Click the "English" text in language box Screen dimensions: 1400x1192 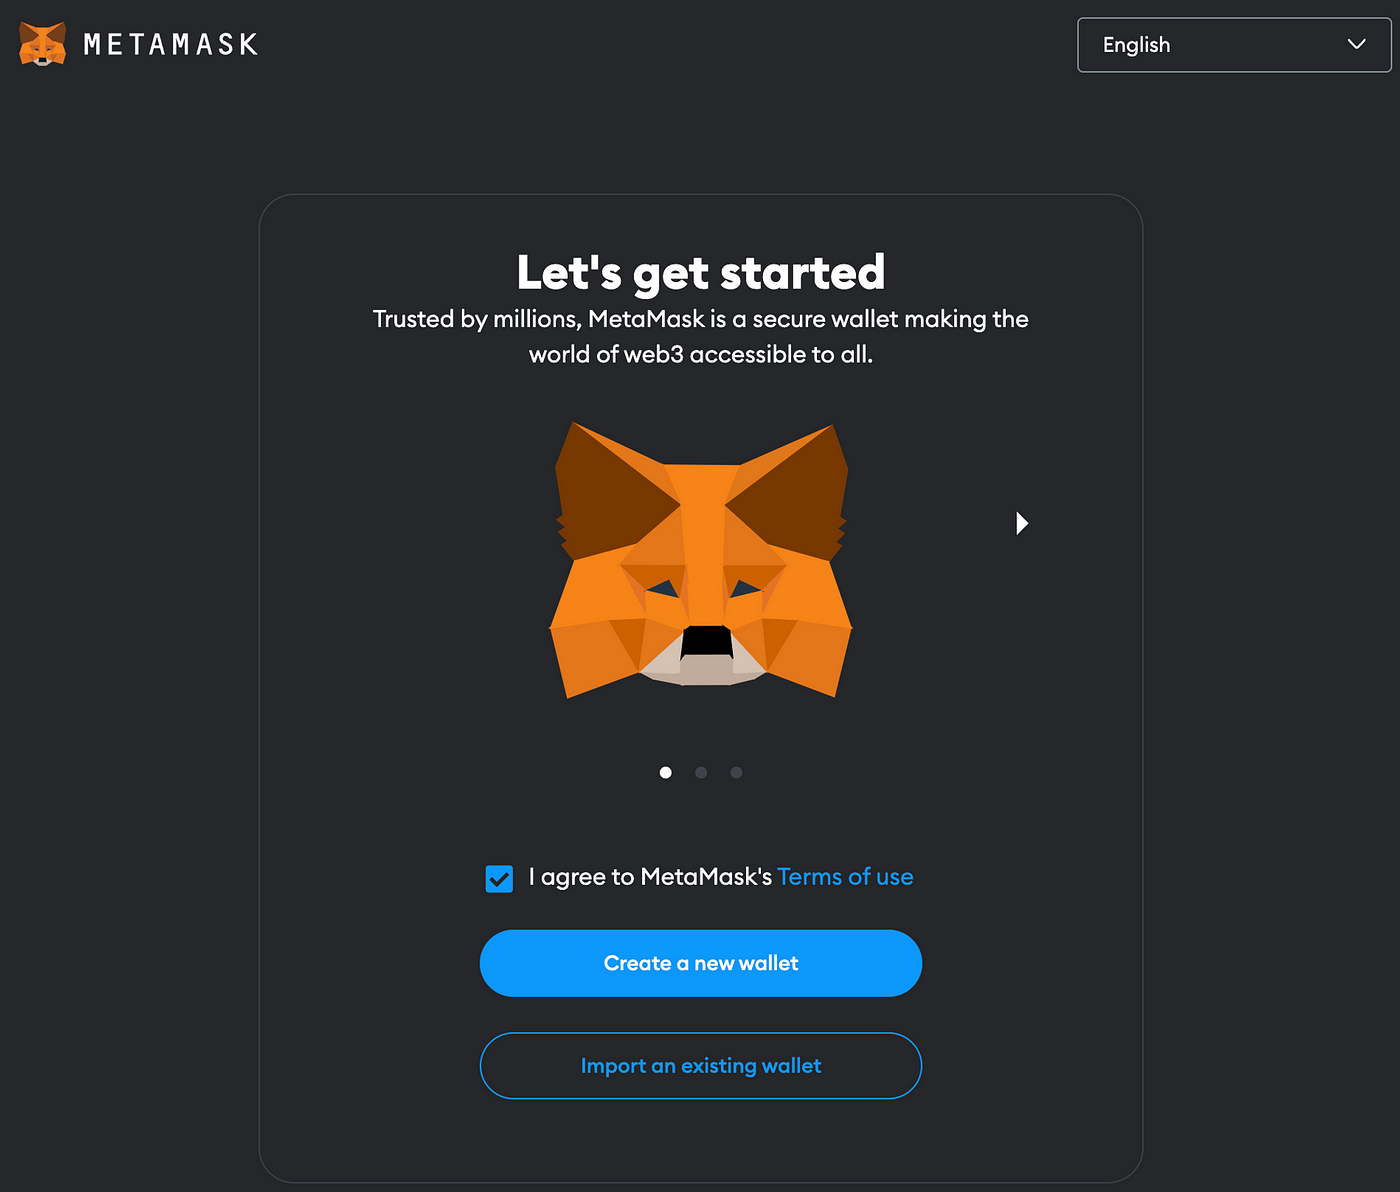[1136, 45]
